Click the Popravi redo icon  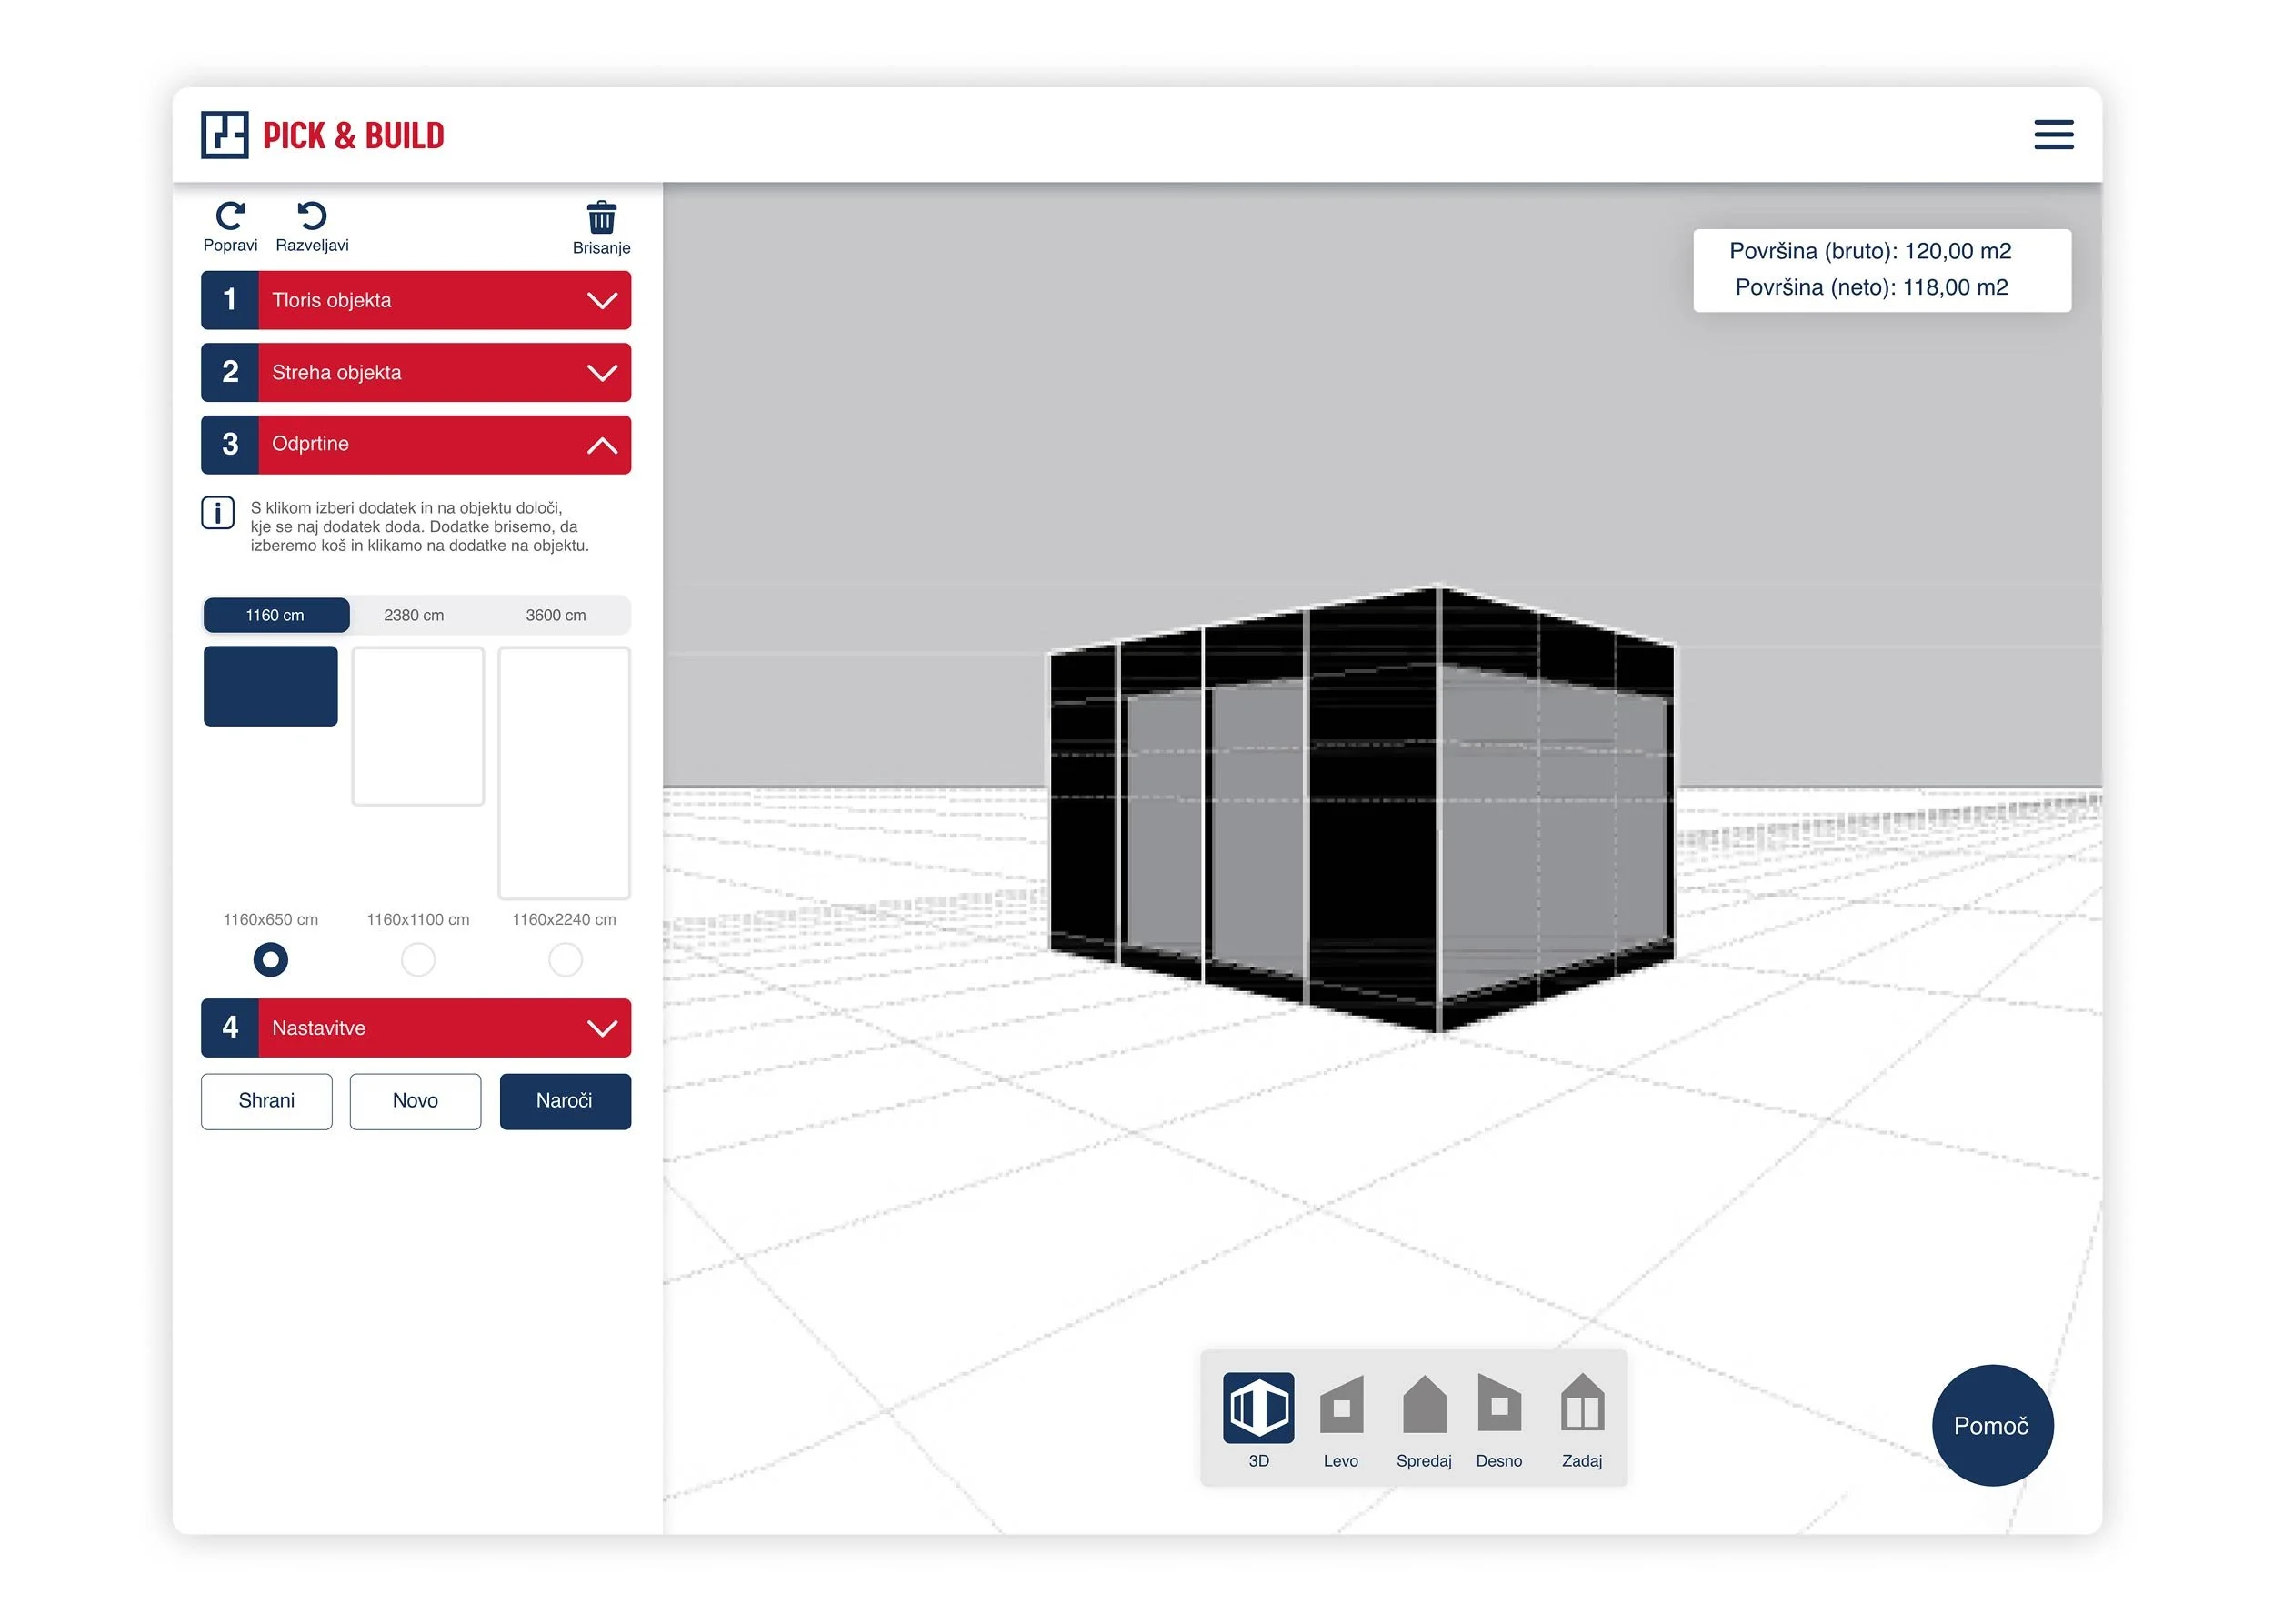pos(230,216)
